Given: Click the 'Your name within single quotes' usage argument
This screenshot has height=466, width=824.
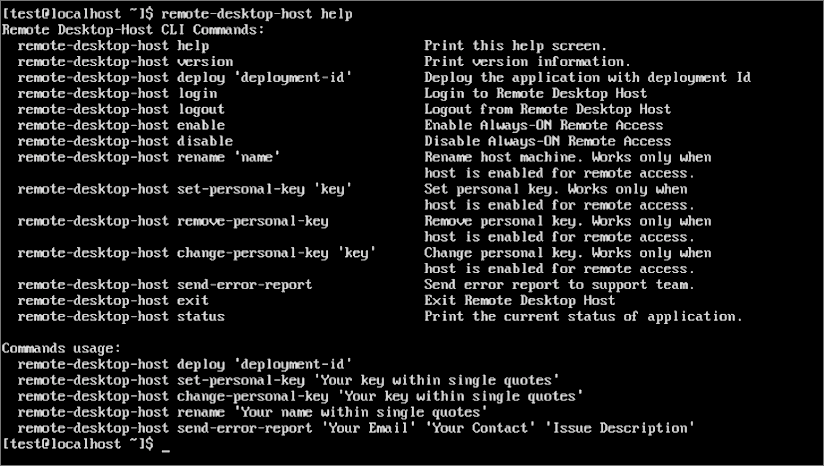Looking at the screenshot, I should pos(359,412).
